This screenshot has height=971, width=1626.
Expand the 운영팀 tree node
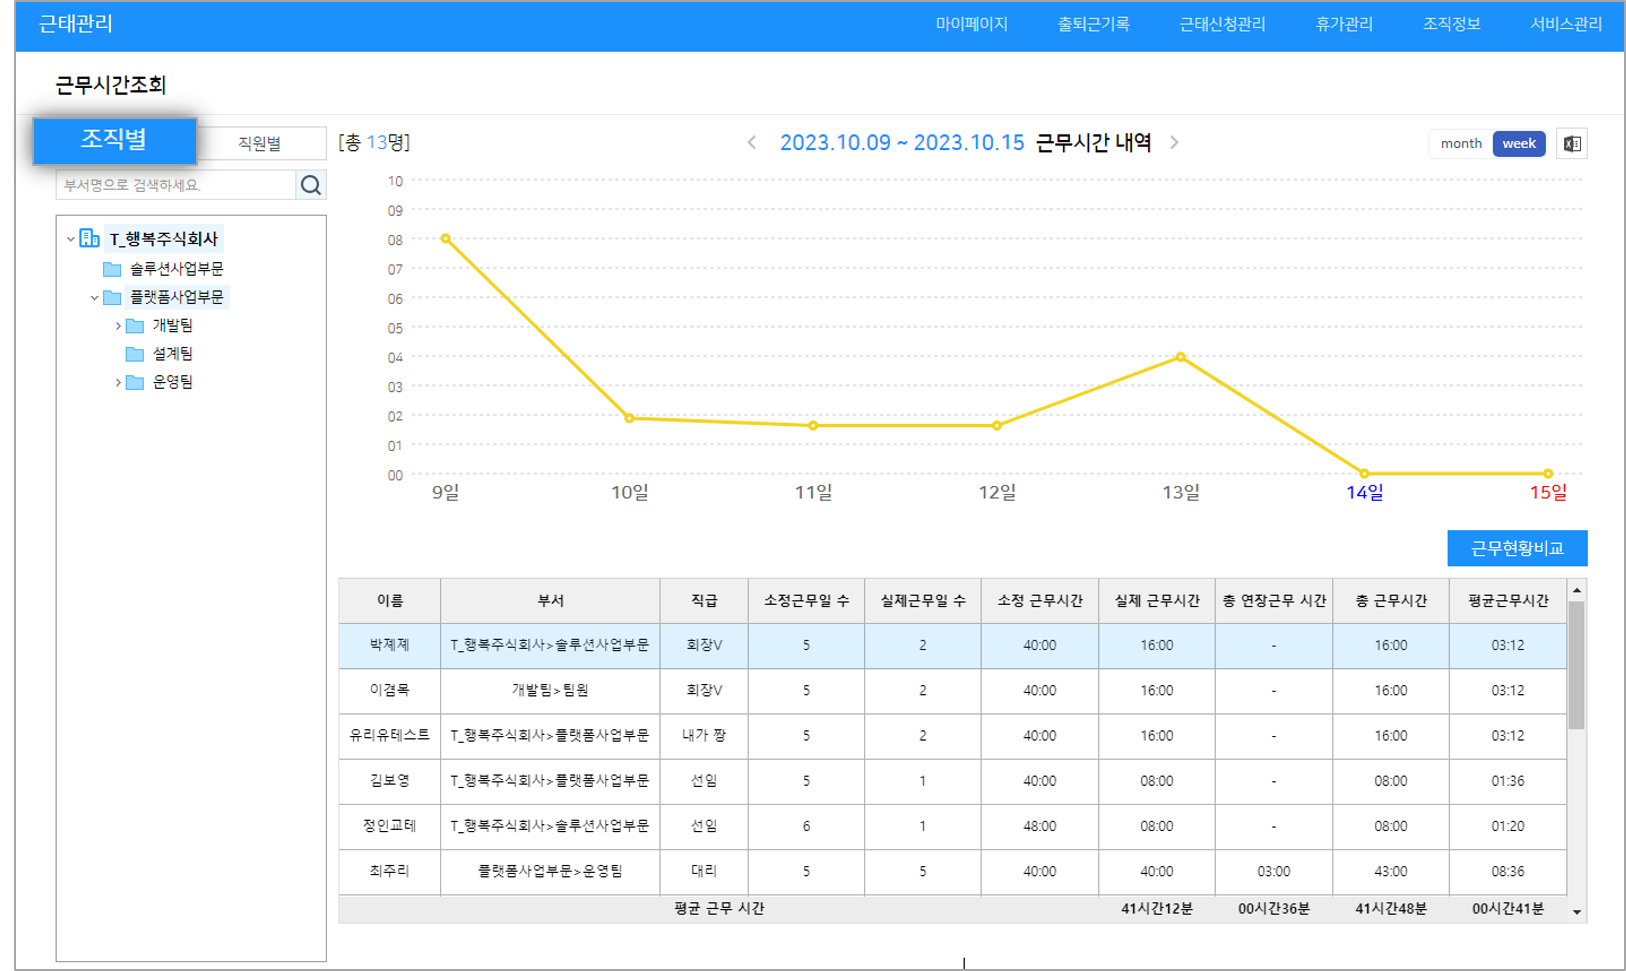[x=118, y=382]
